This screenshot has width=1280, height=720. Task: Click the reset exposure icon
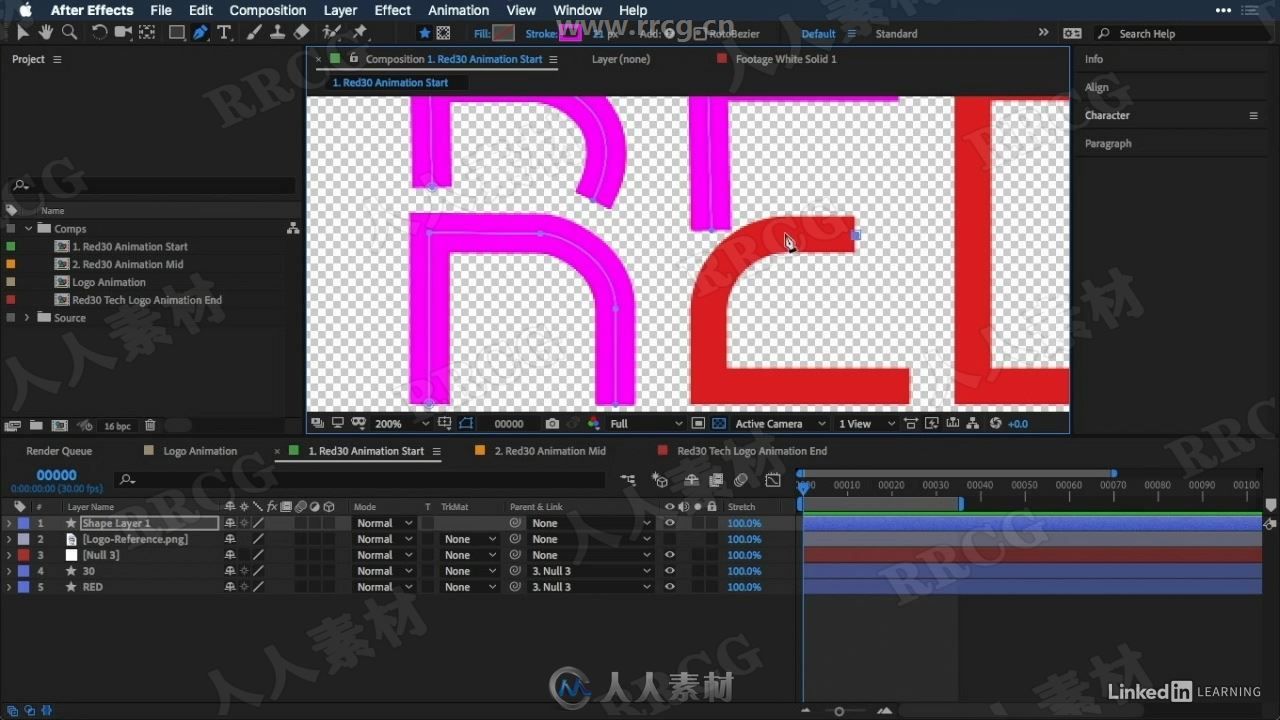point(995,424)
